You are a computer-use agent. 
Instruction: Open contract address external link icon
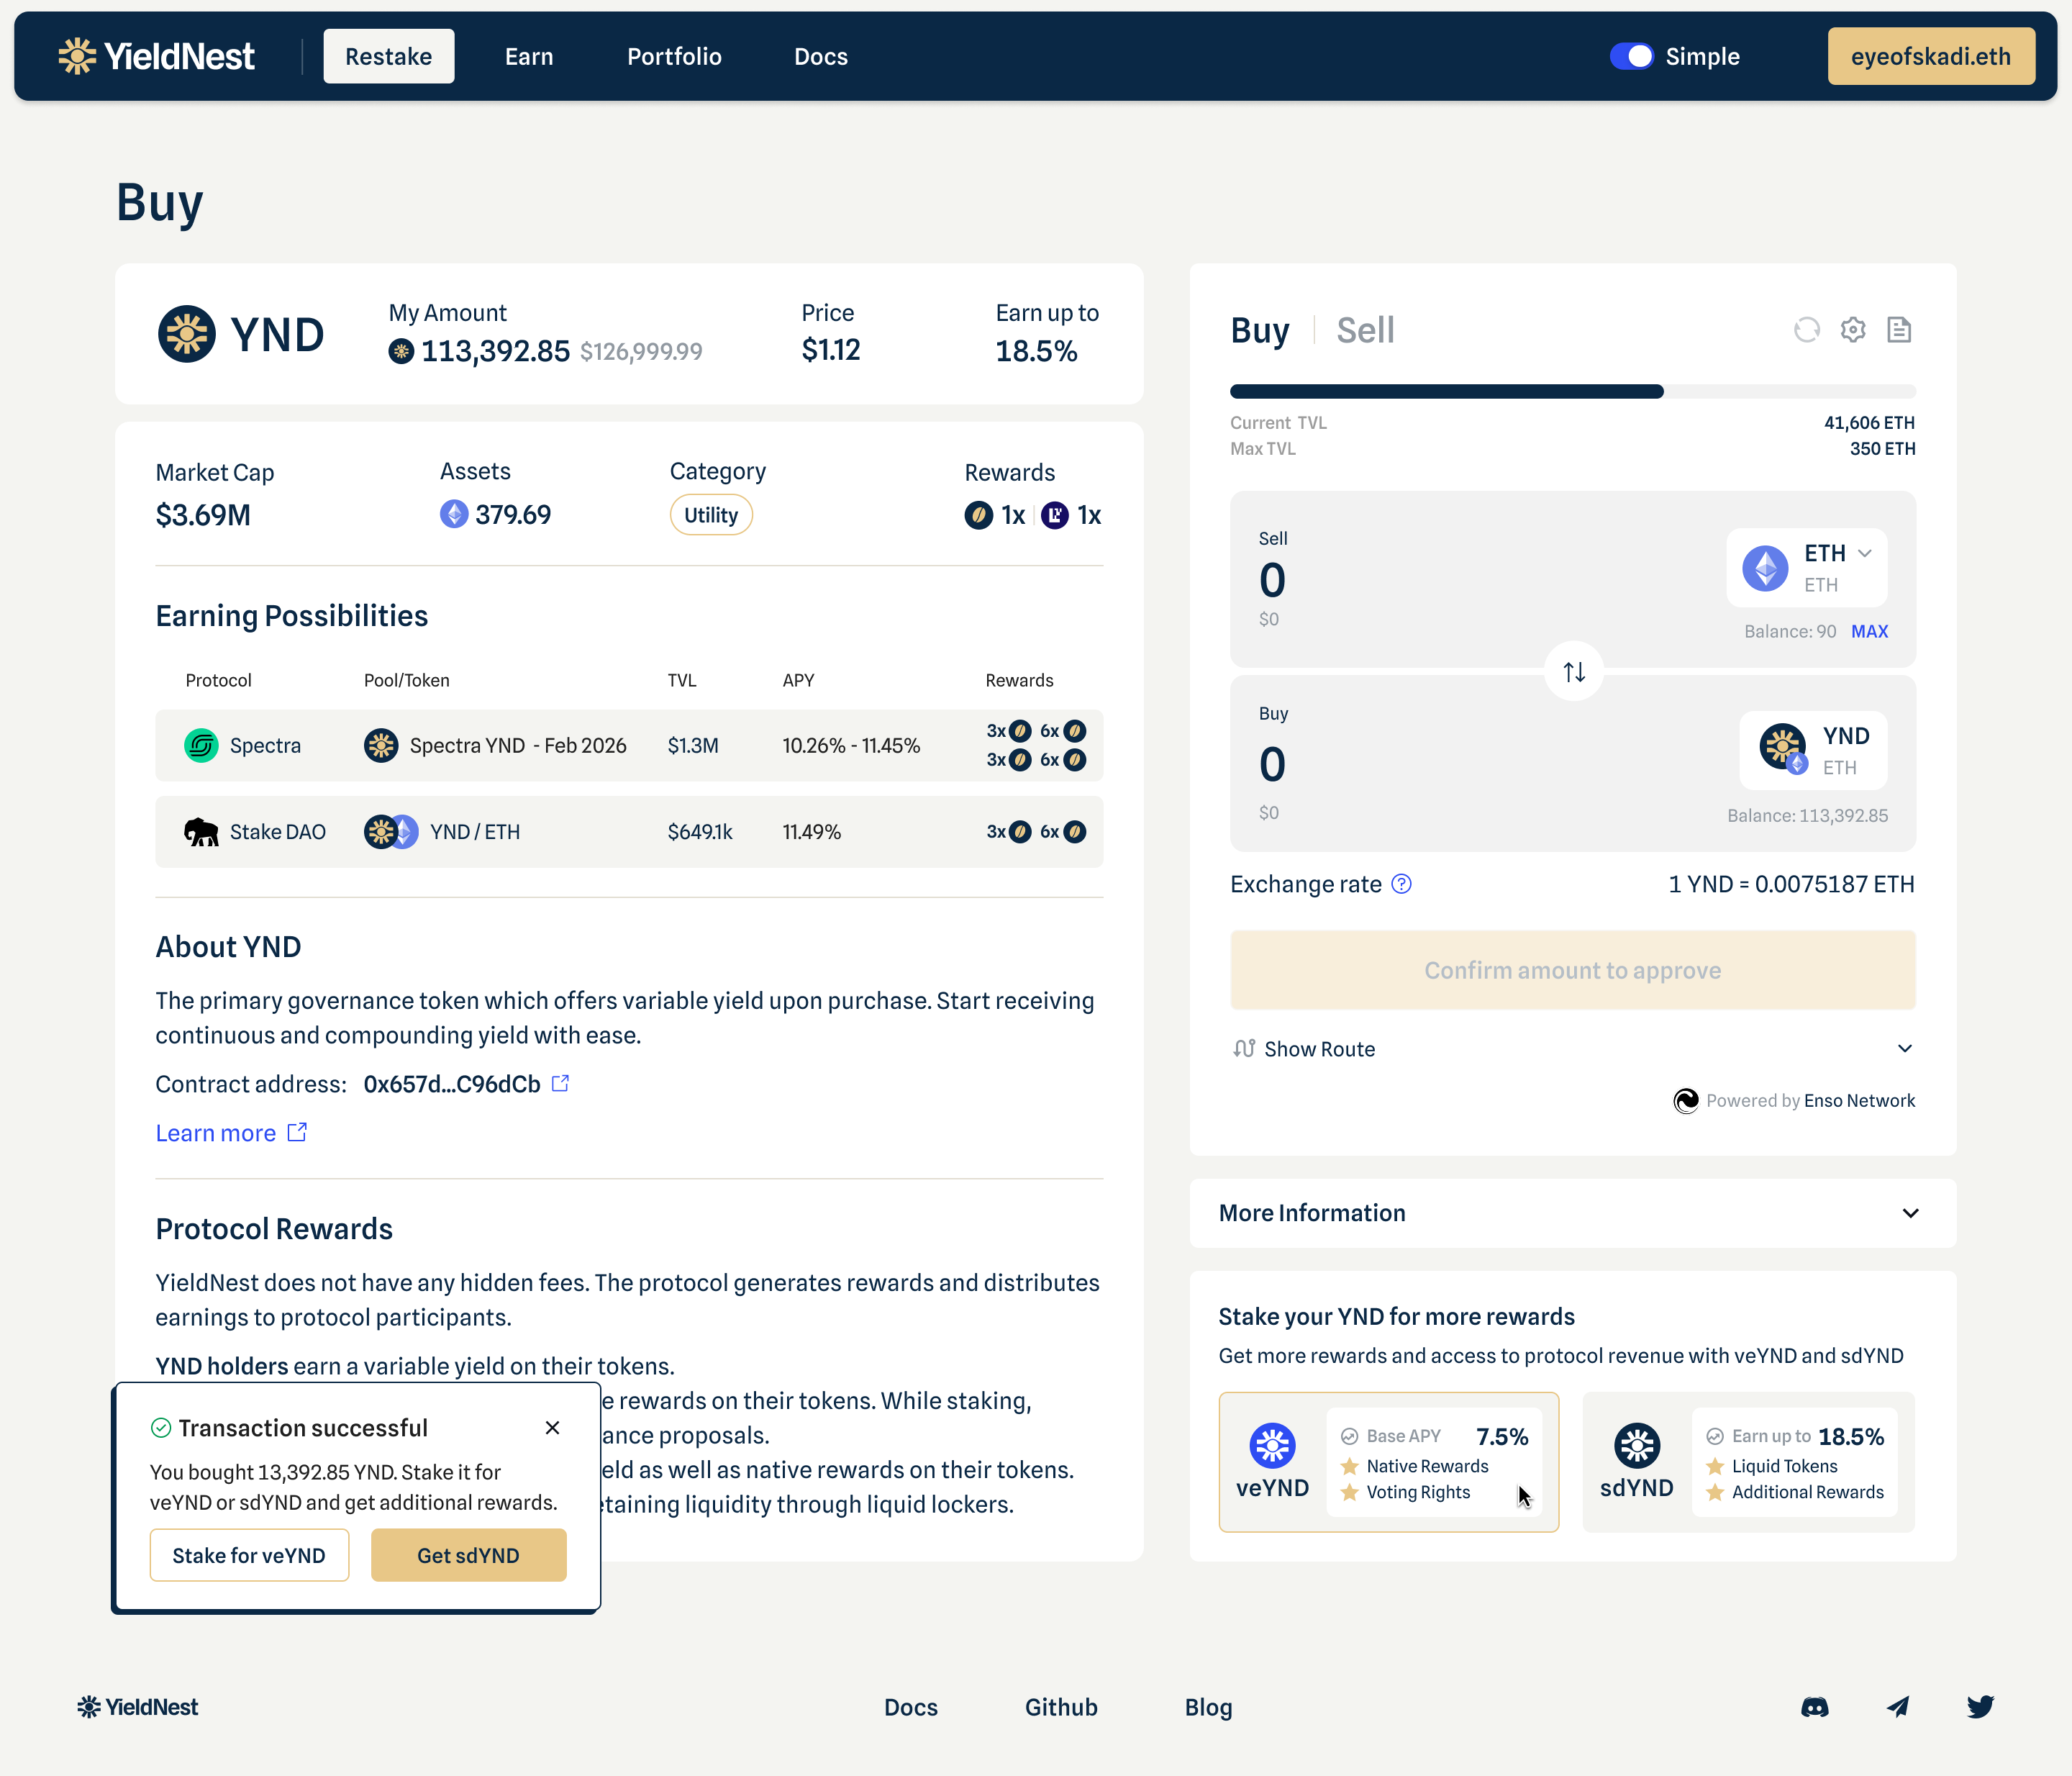561,1083
